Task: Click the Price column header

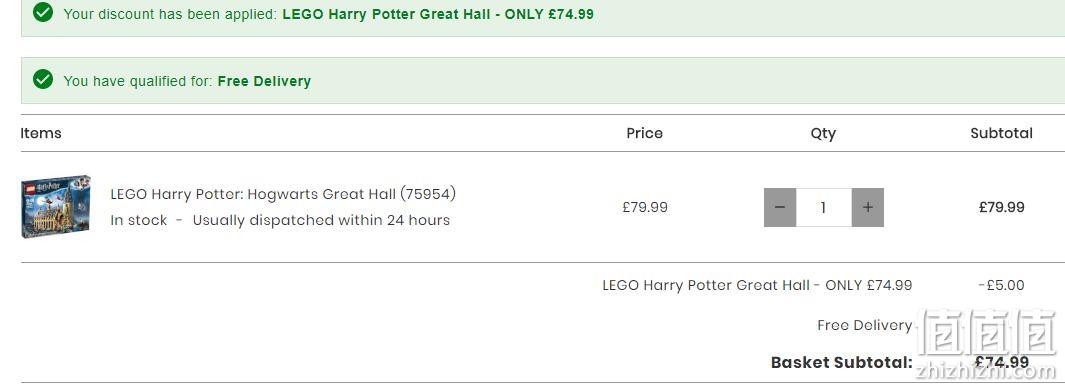Action: (645, 133)
